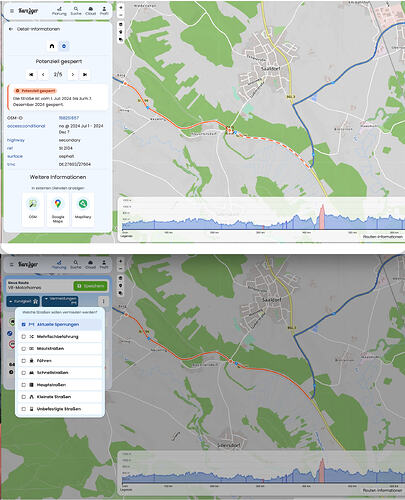The image size is (405, 500).
Task: Click red peak in upper elevation profile
Action: 322,216
